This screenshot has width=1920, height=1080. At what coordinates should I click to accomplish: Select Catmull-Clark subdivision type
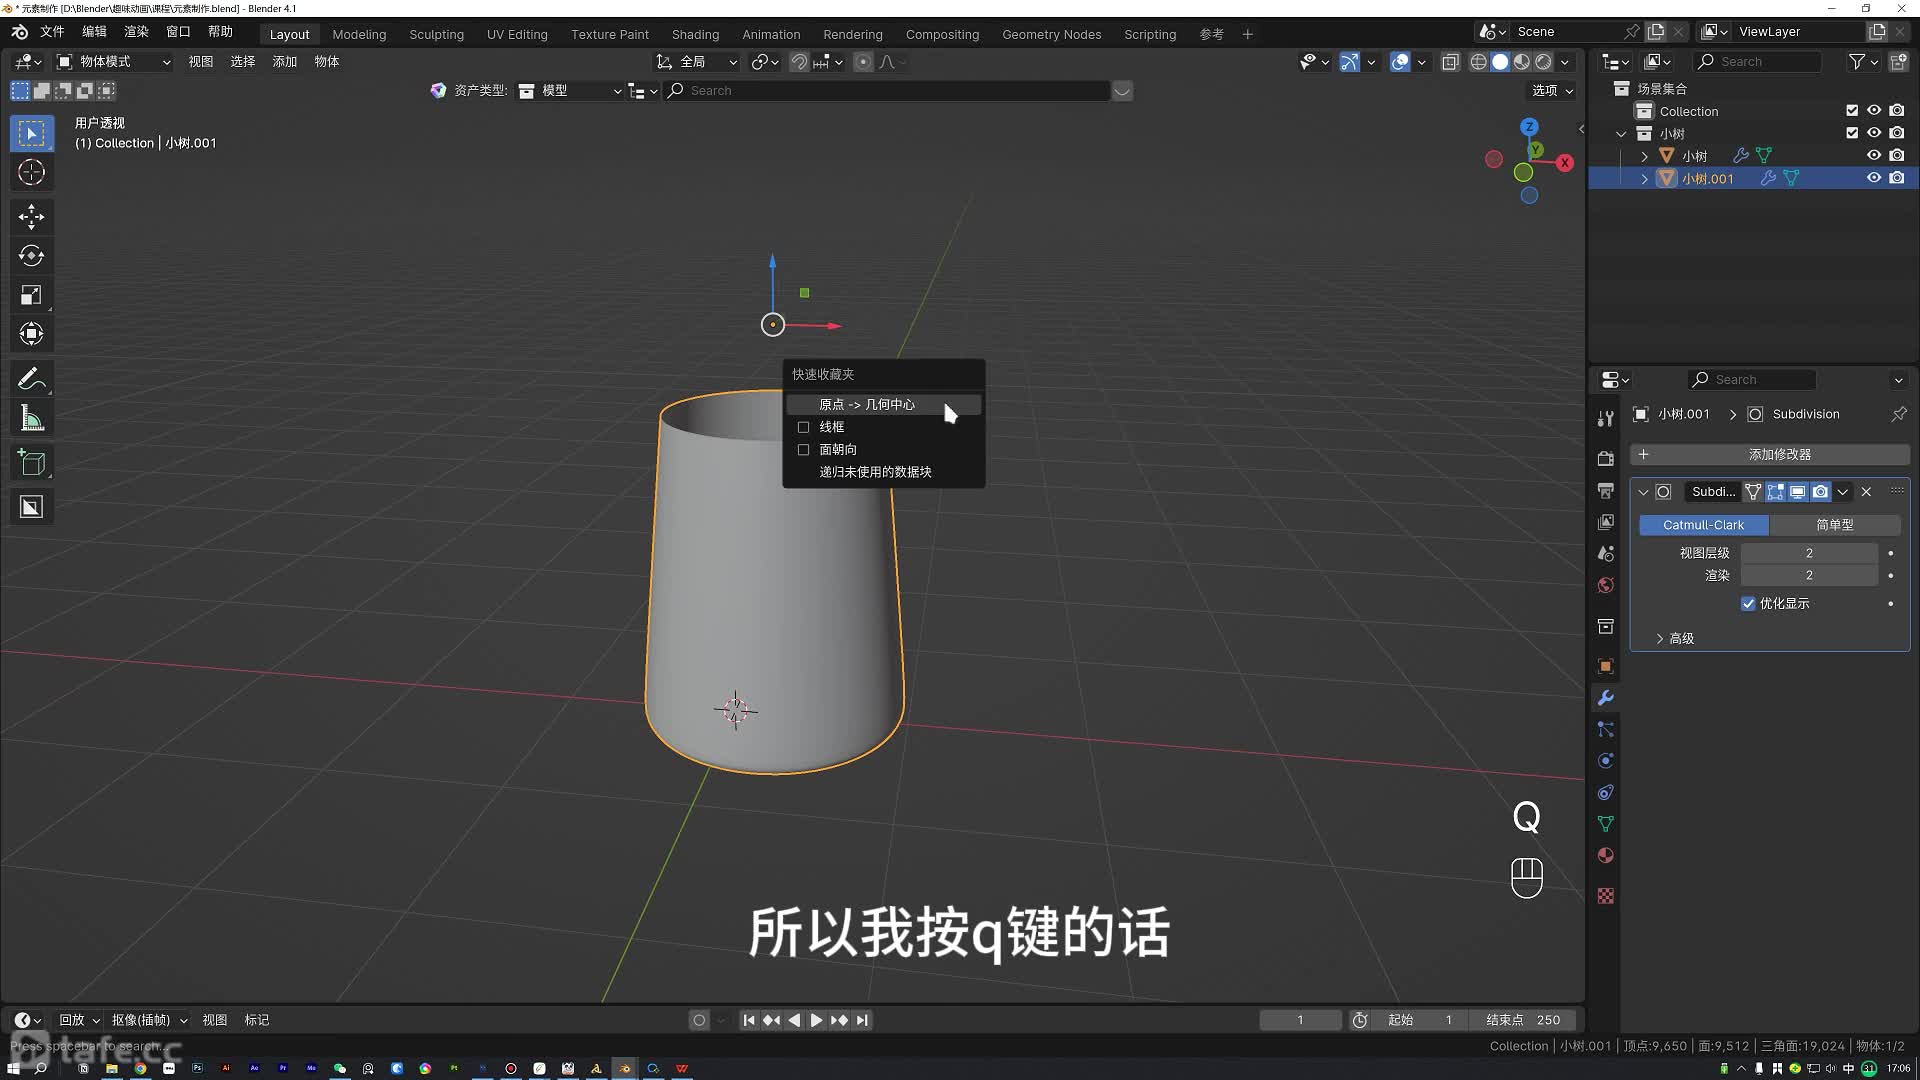point(1703,525)
